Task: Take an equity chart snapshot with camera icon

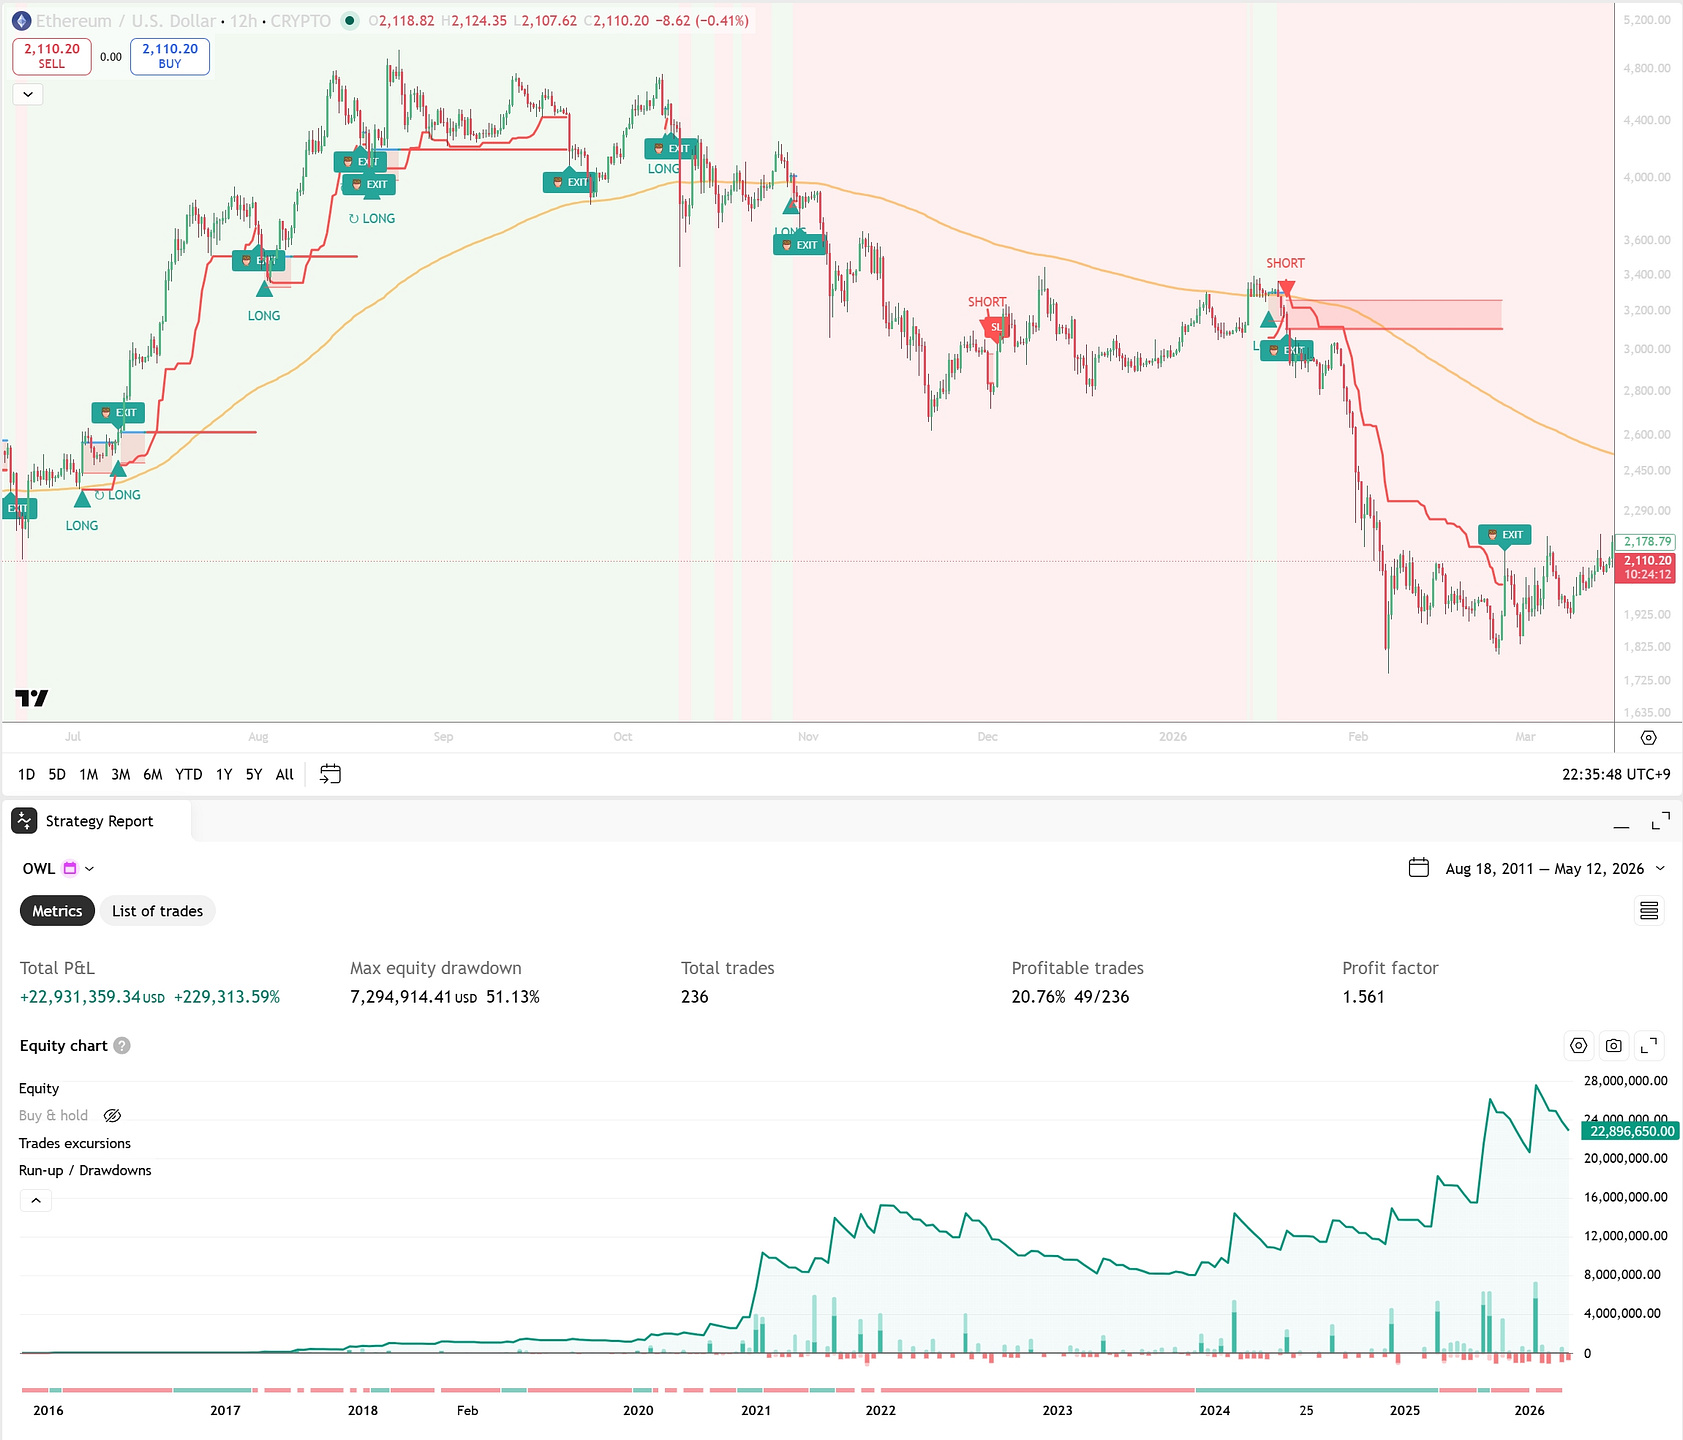Action: 1614,1046
